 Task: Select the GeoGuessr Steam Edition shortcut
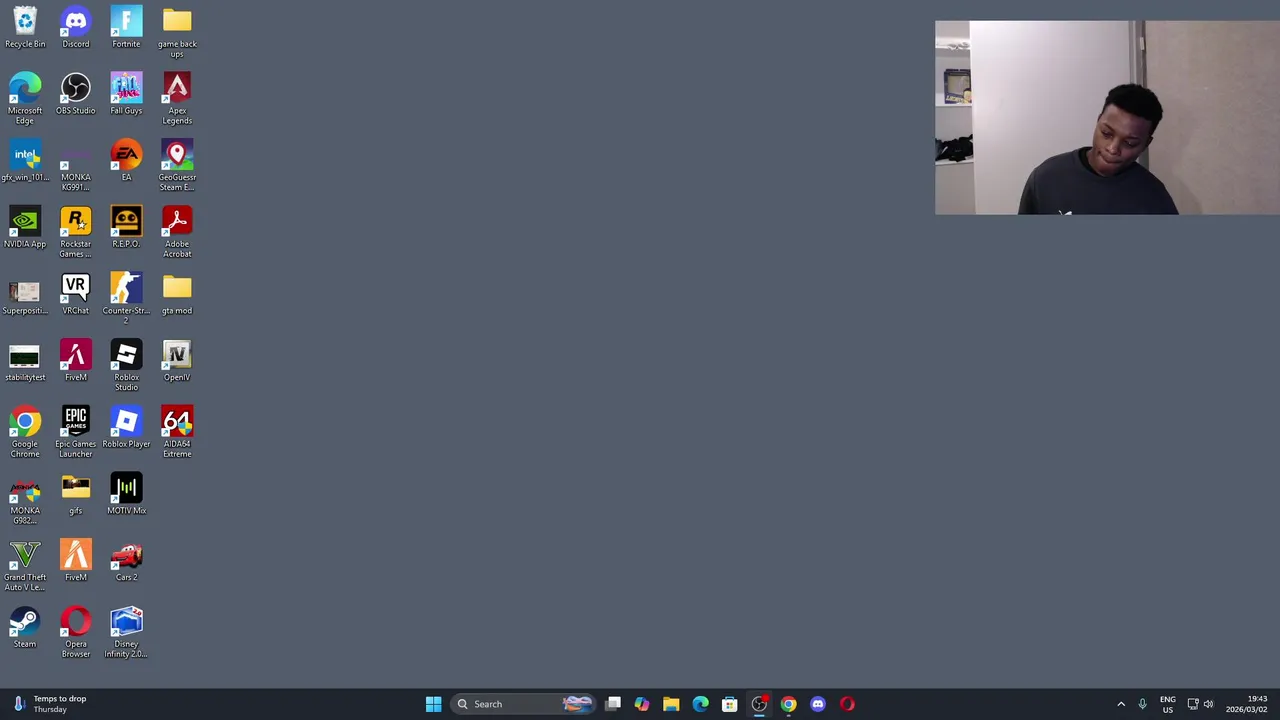pyautogui.click(x=177, y=166)
